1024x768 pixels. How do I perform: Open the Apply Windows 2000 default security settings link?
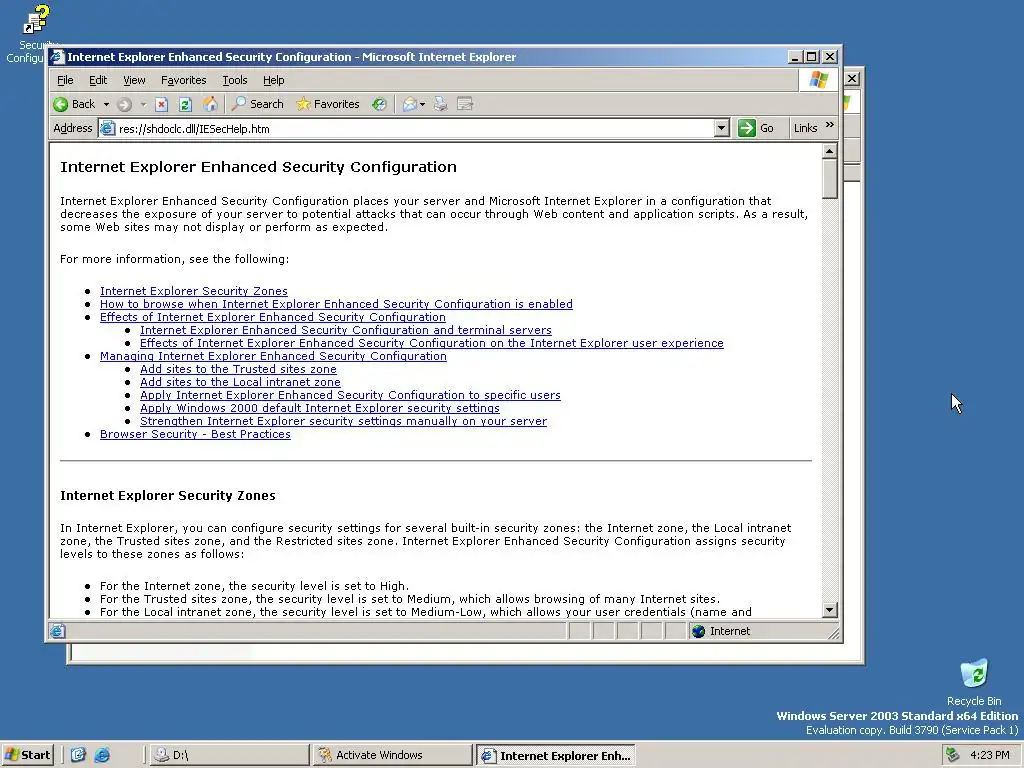point(319,408)
